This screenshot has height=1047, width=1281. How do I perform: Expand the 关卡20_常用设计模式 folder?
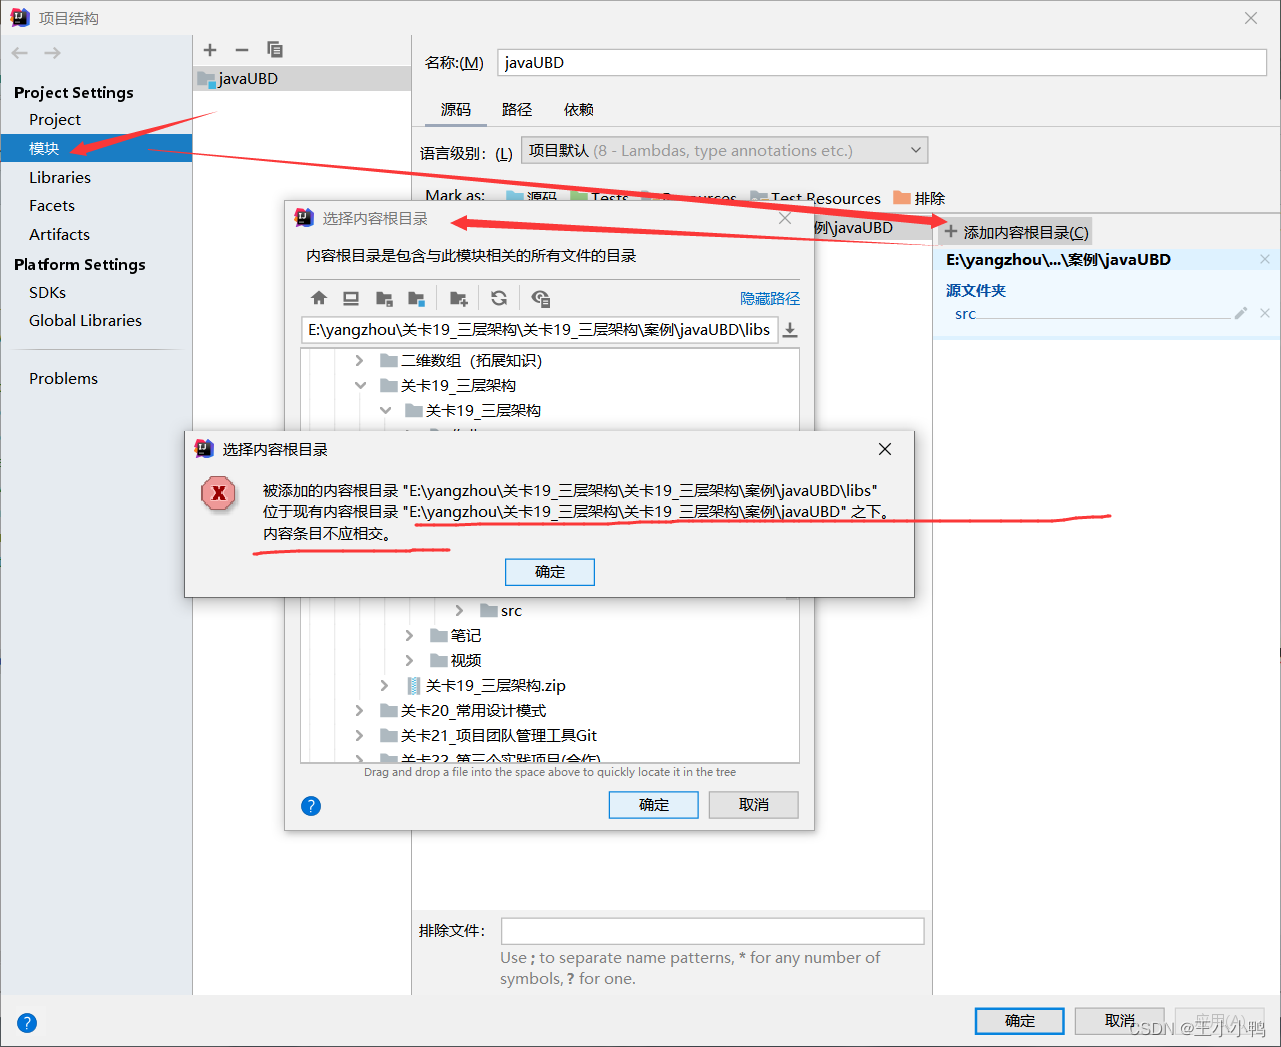coord(360,710)
